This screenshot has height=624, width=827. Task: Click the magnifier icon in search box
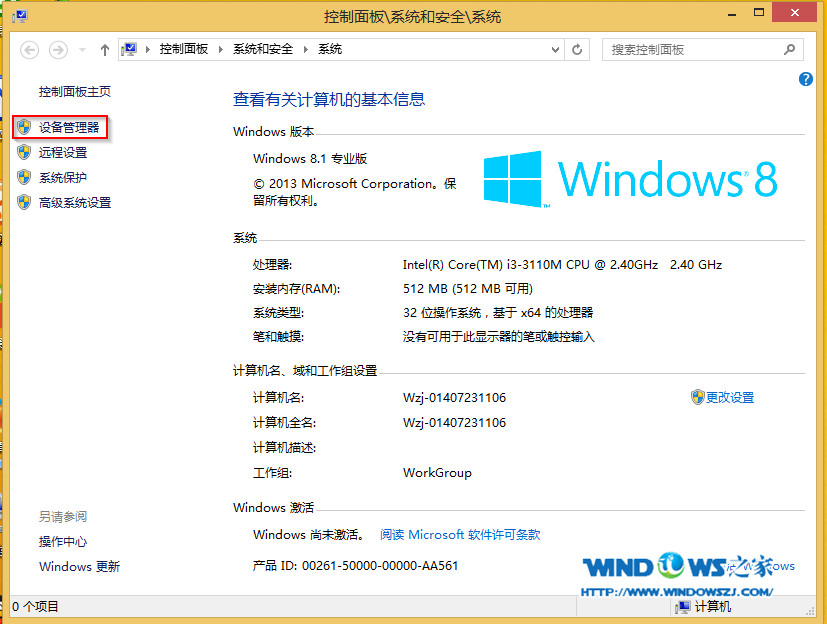[x=789, y=49]
